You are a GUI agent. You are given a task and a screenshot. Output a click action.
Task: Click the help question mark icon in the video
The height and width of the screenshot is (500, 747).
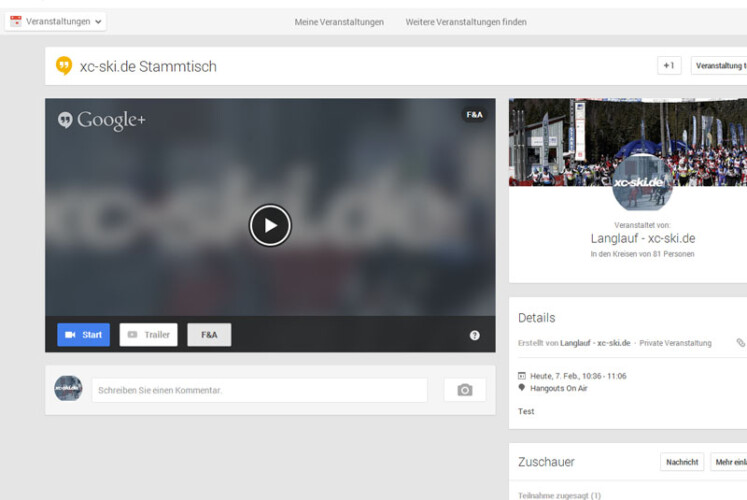(x=474, y=335)
